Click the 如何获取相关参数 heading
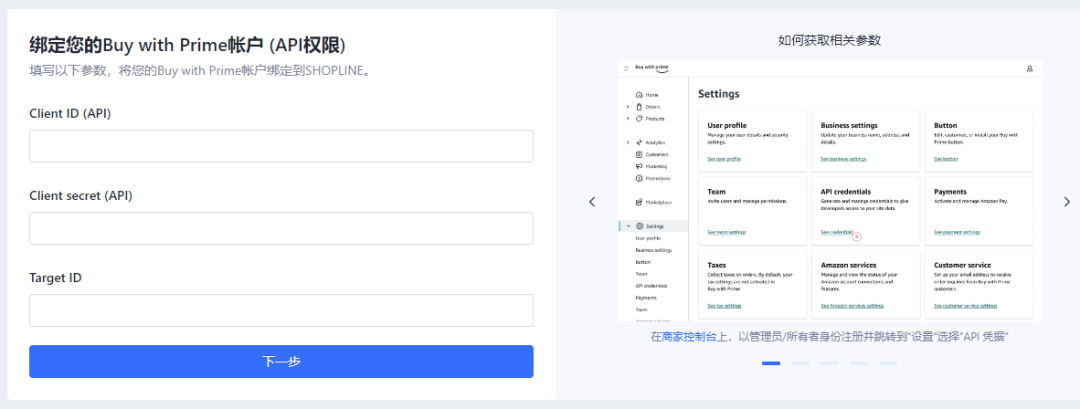The width and height of the screenshot is (1080, 409). pyautogui.click(x=829, y=41)
